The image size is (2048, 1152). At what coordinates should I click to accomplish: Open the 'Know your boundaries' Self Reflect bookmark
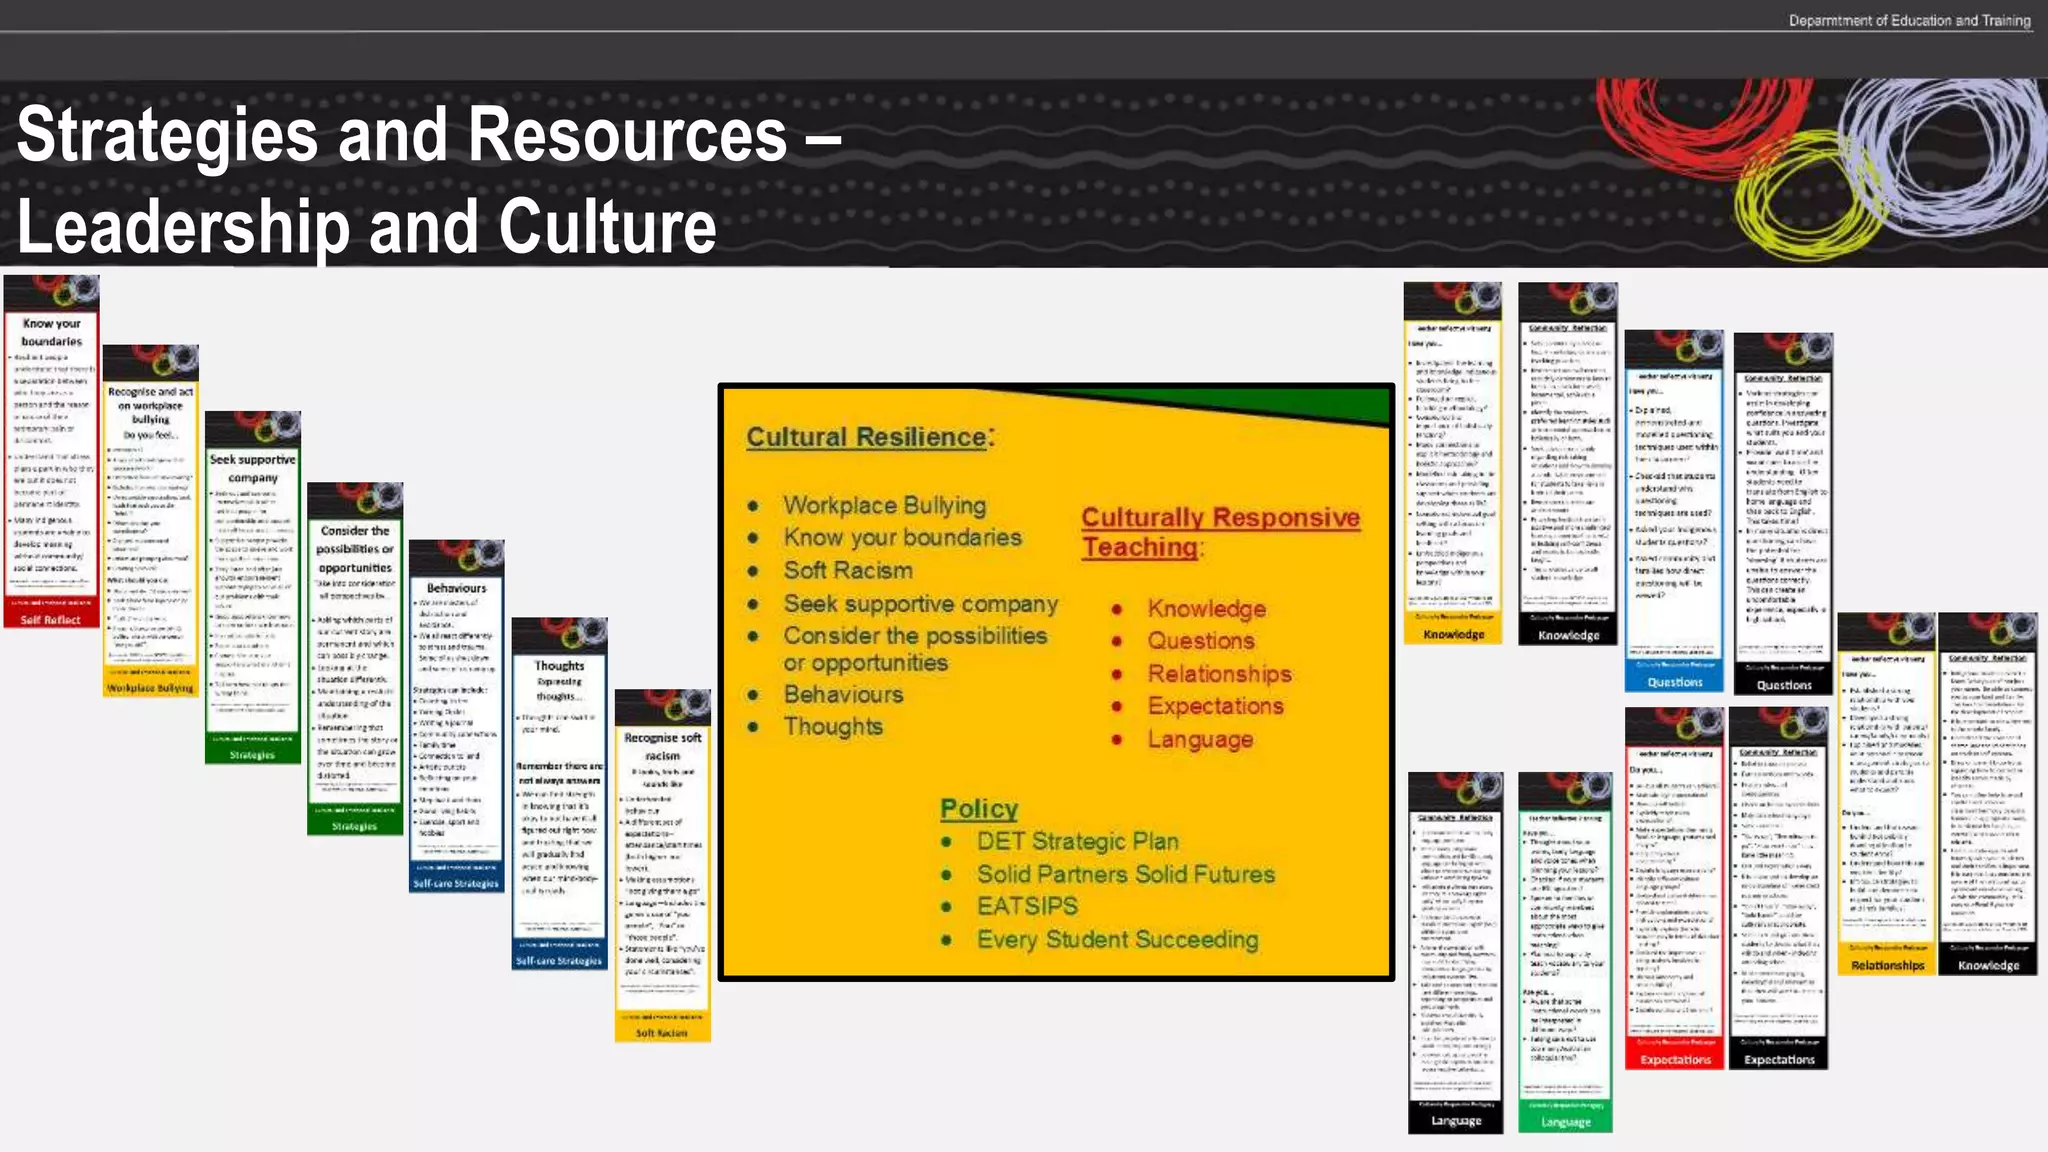coord(51,452)
